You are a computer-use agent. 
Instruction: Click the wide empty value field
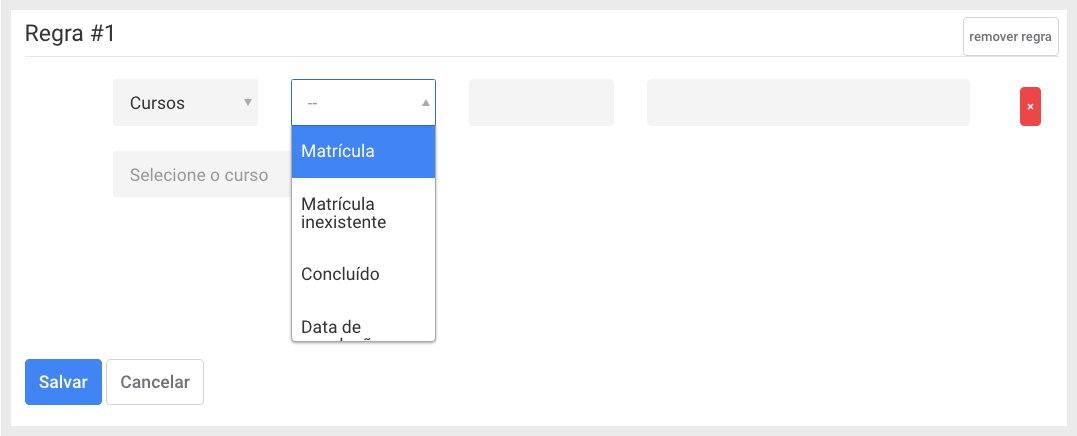pos(808,103)
